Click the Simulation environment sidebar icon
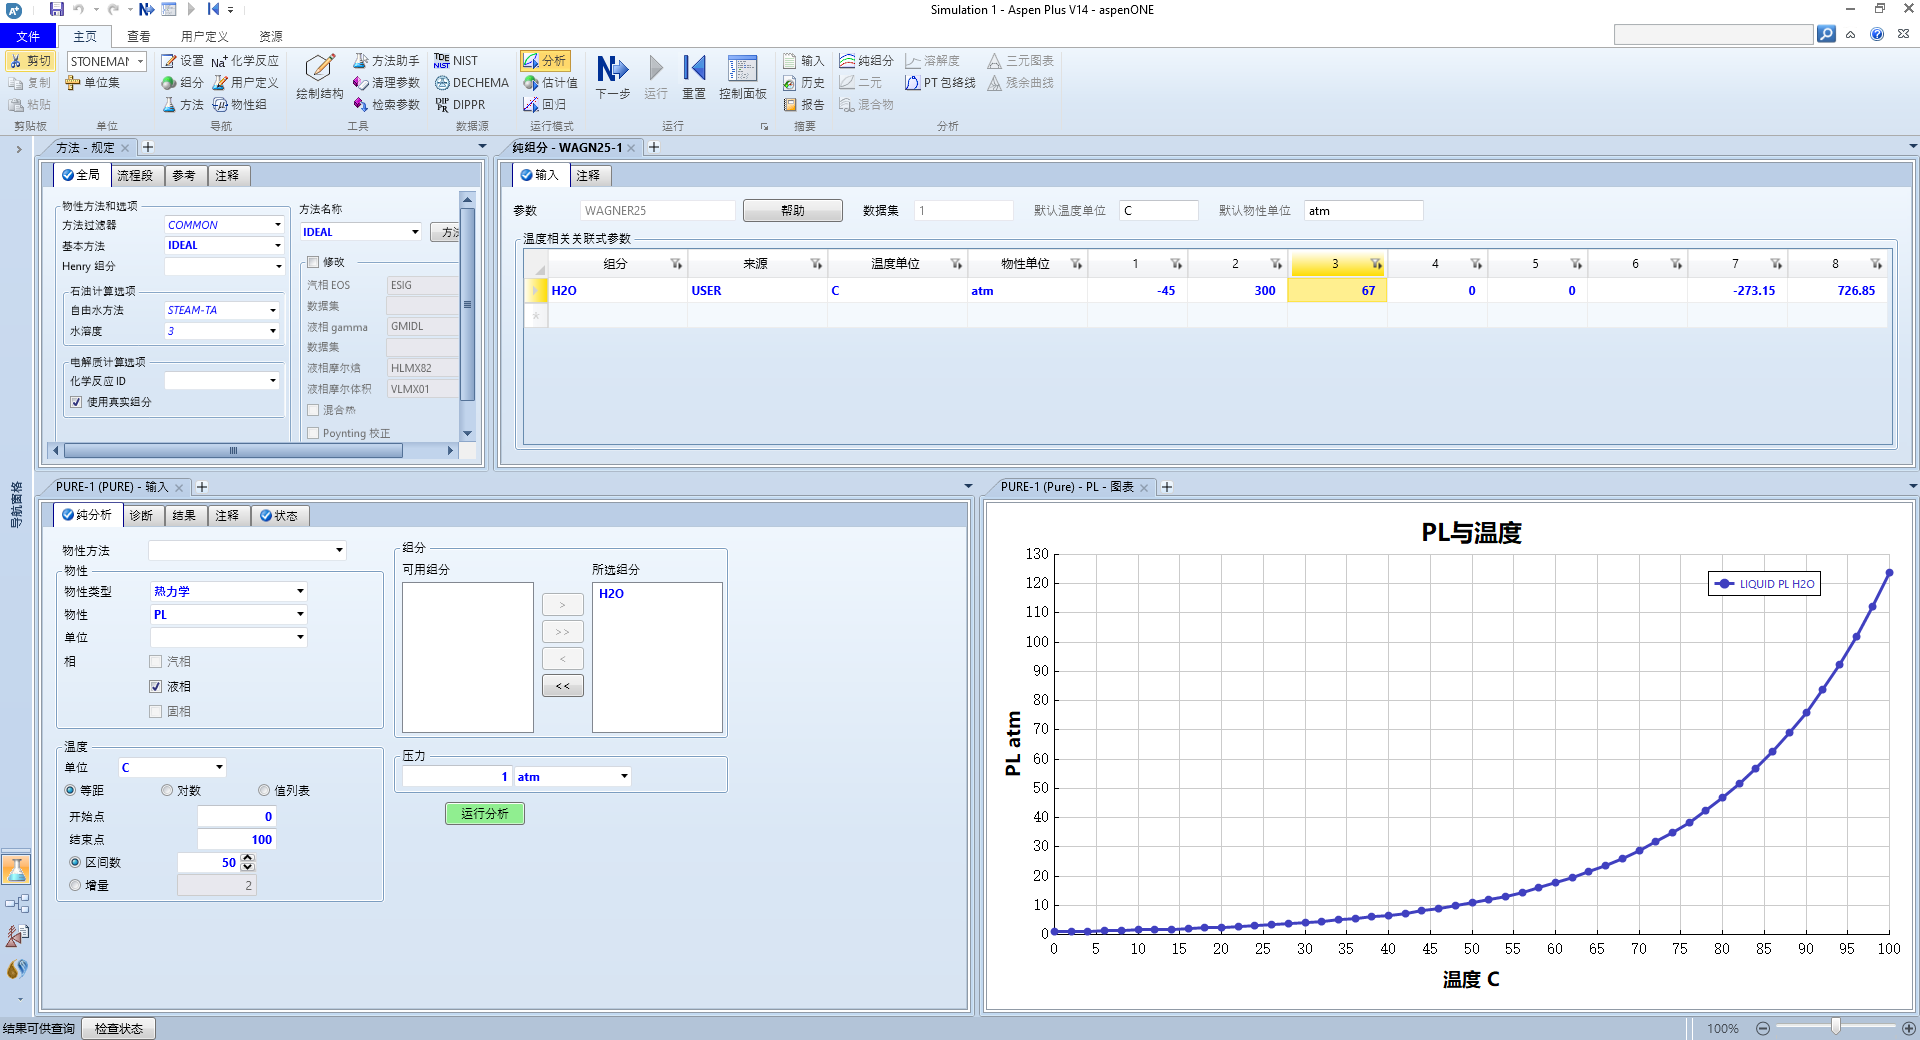 (x=16, y=904)
